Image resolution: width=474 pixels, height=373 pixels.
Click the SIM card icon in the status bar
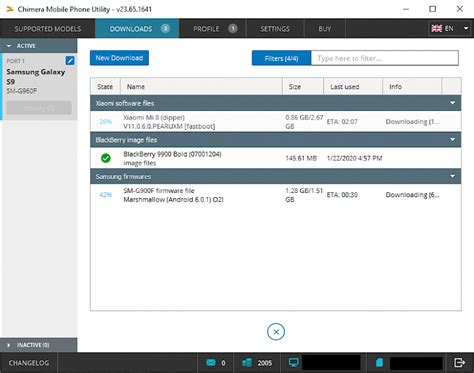pyautogui.click(x=379, y=362)
